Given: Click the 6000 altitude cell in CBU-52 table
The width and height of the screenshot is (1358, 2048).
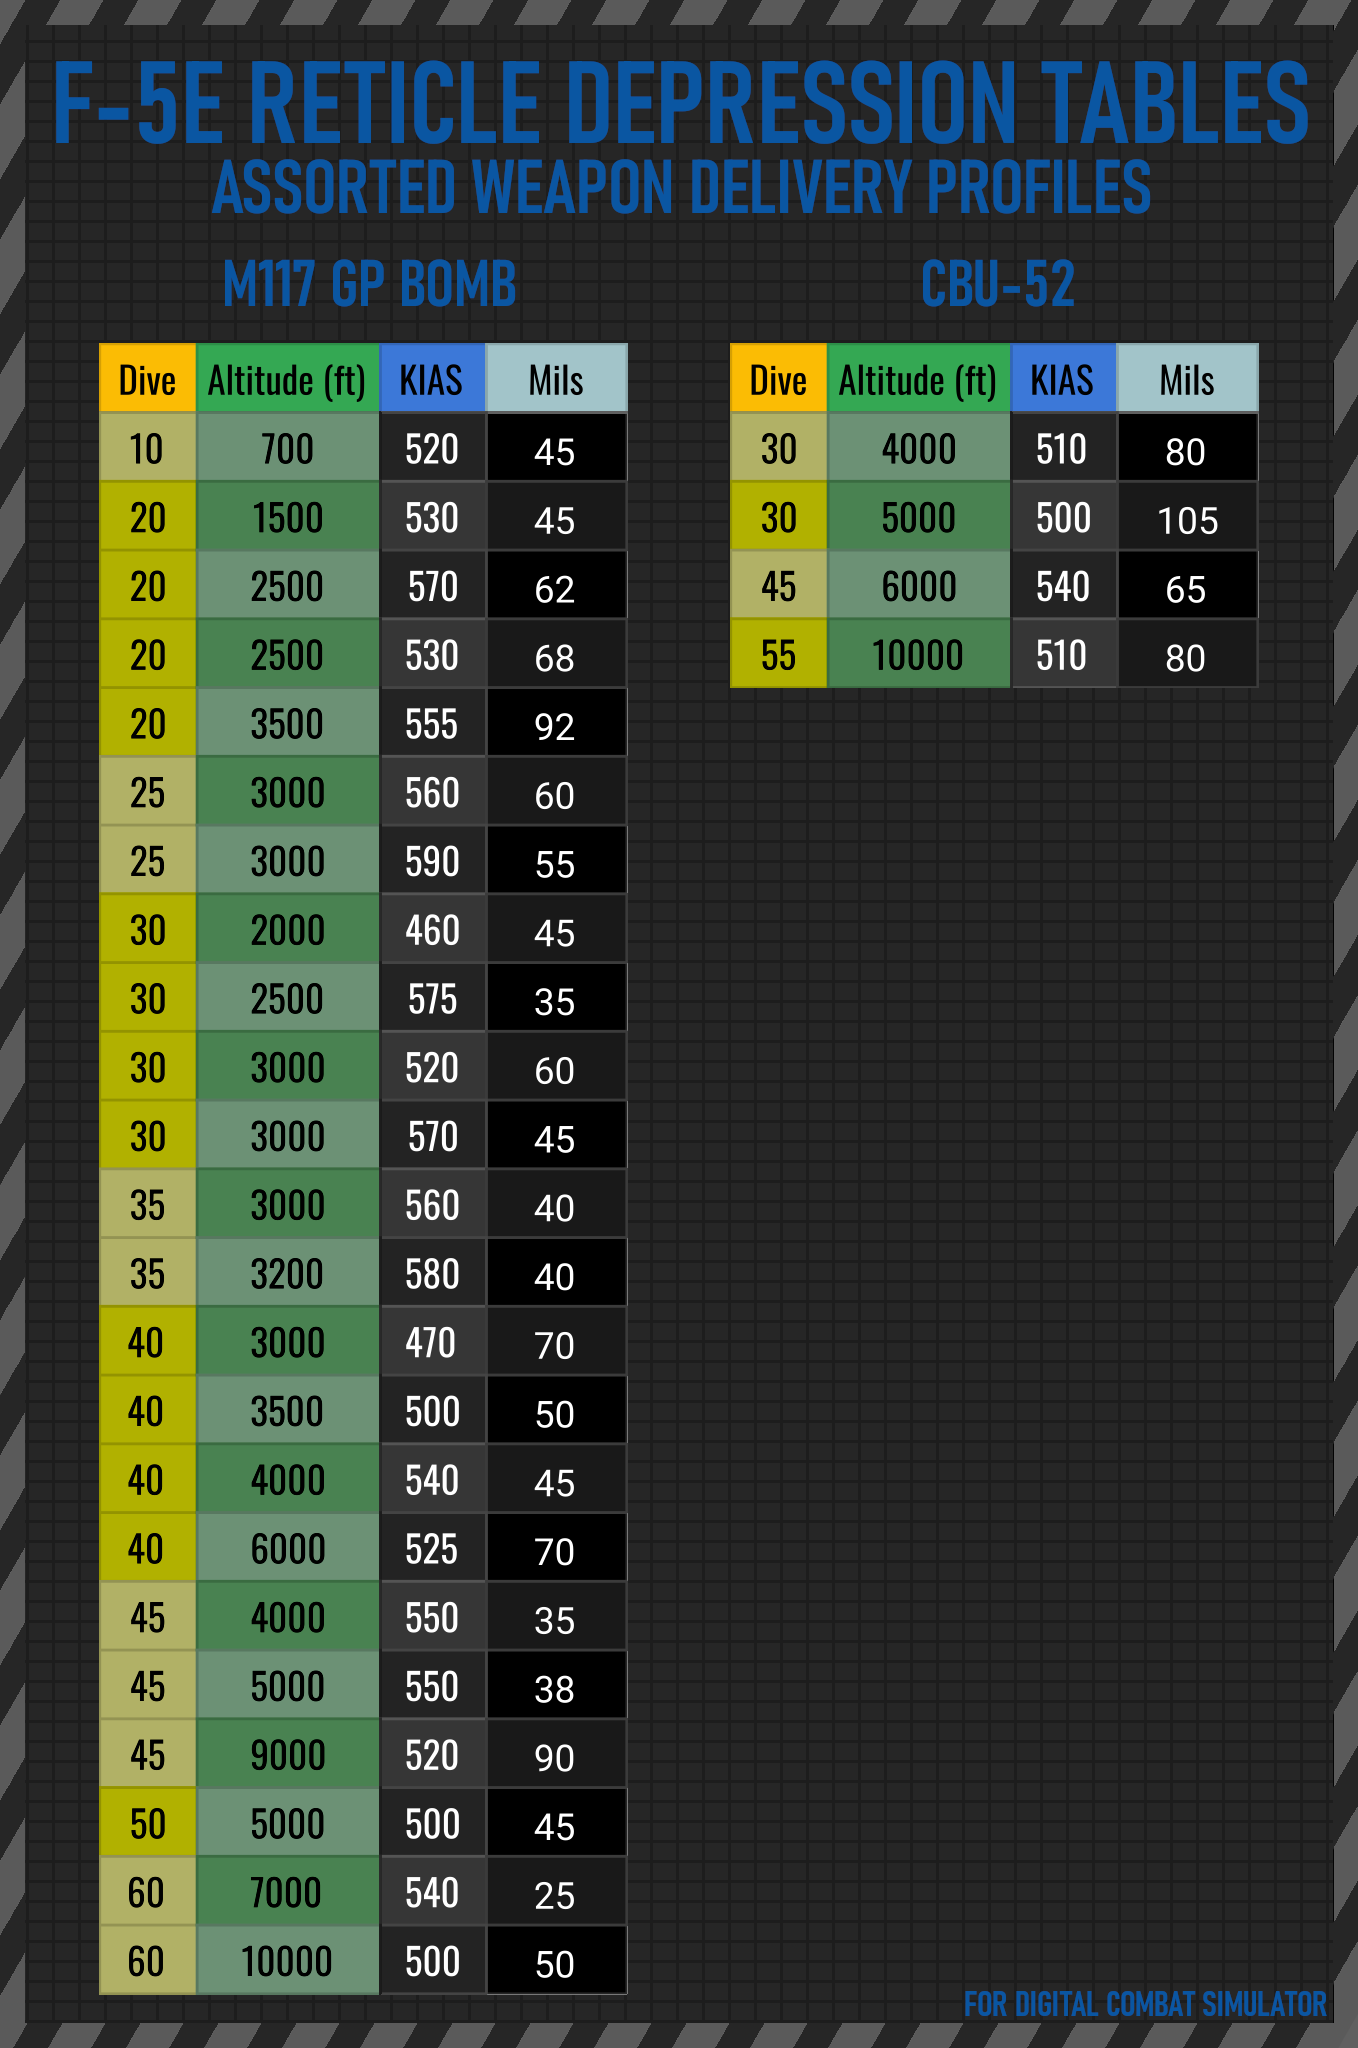Looking at the screenshot, I should (919, 586).
